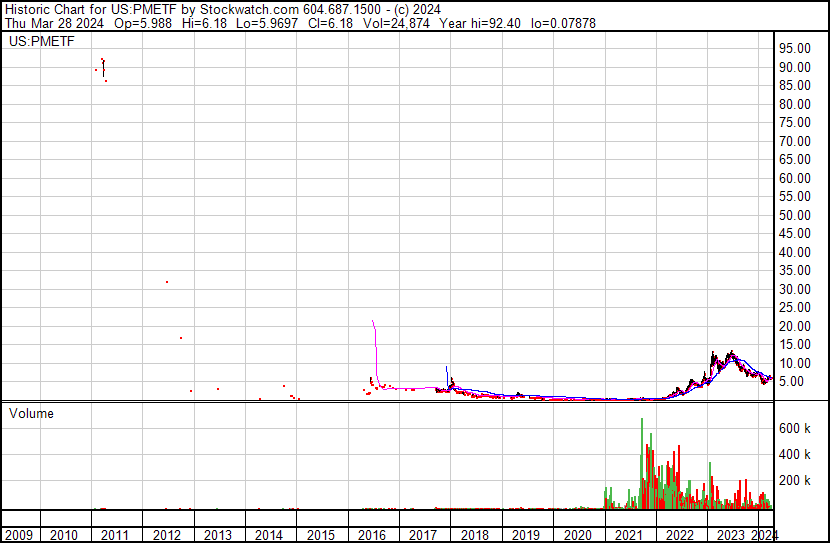Click the 2016 year label on the time axis
The image size is (830, 543).
(x=372, y=535)
